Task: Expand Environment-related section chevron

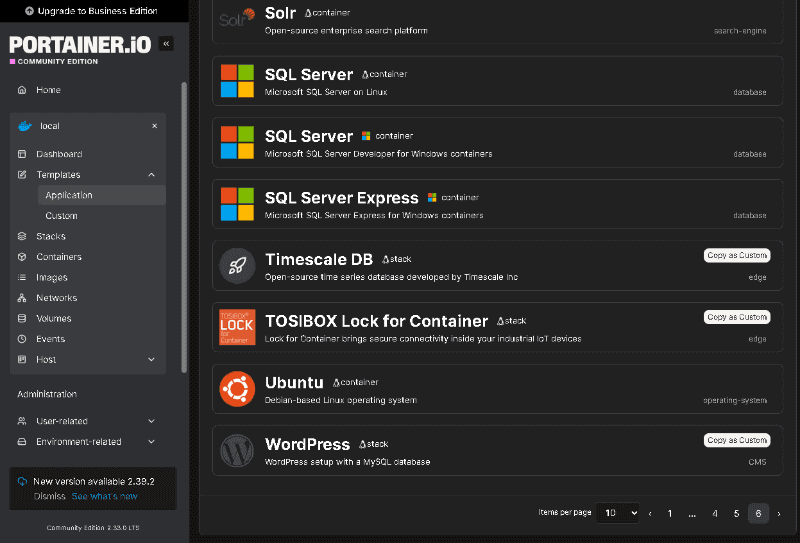Action: [x=152, y=441]
